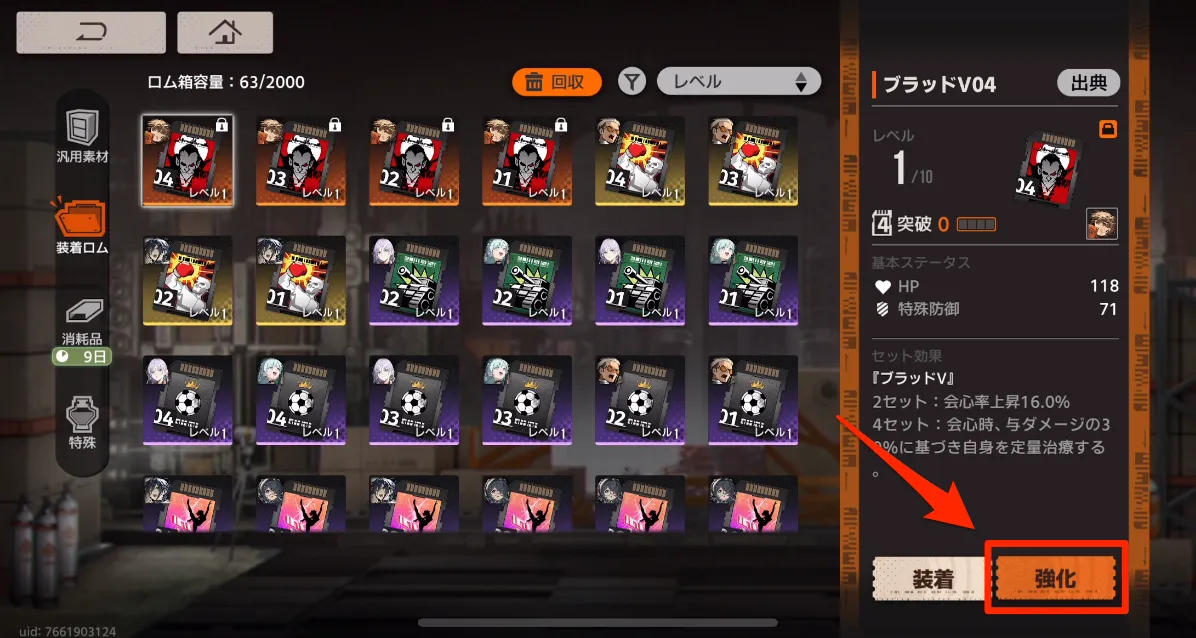
Task: Select first soccer ball ROM 04 thumbnail
Action: (188, 400)
